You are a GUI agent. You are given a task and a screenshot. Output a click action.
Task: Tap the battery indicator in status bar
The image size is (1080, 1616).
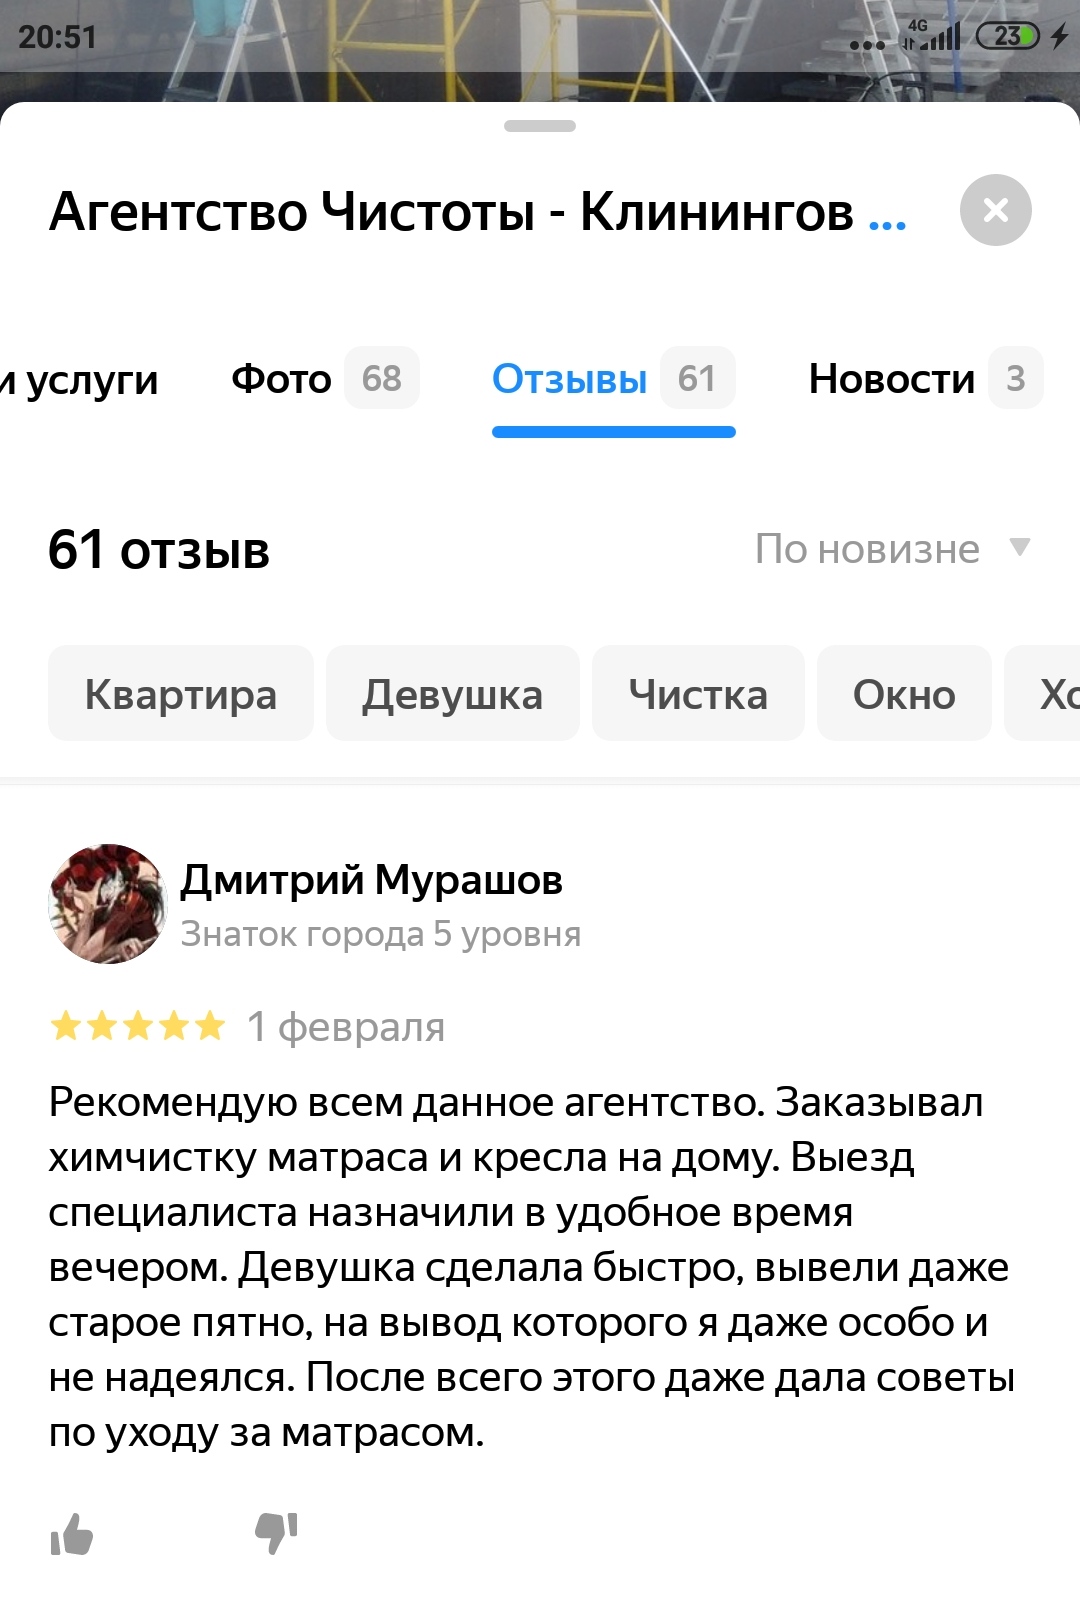coord(1008,36)
